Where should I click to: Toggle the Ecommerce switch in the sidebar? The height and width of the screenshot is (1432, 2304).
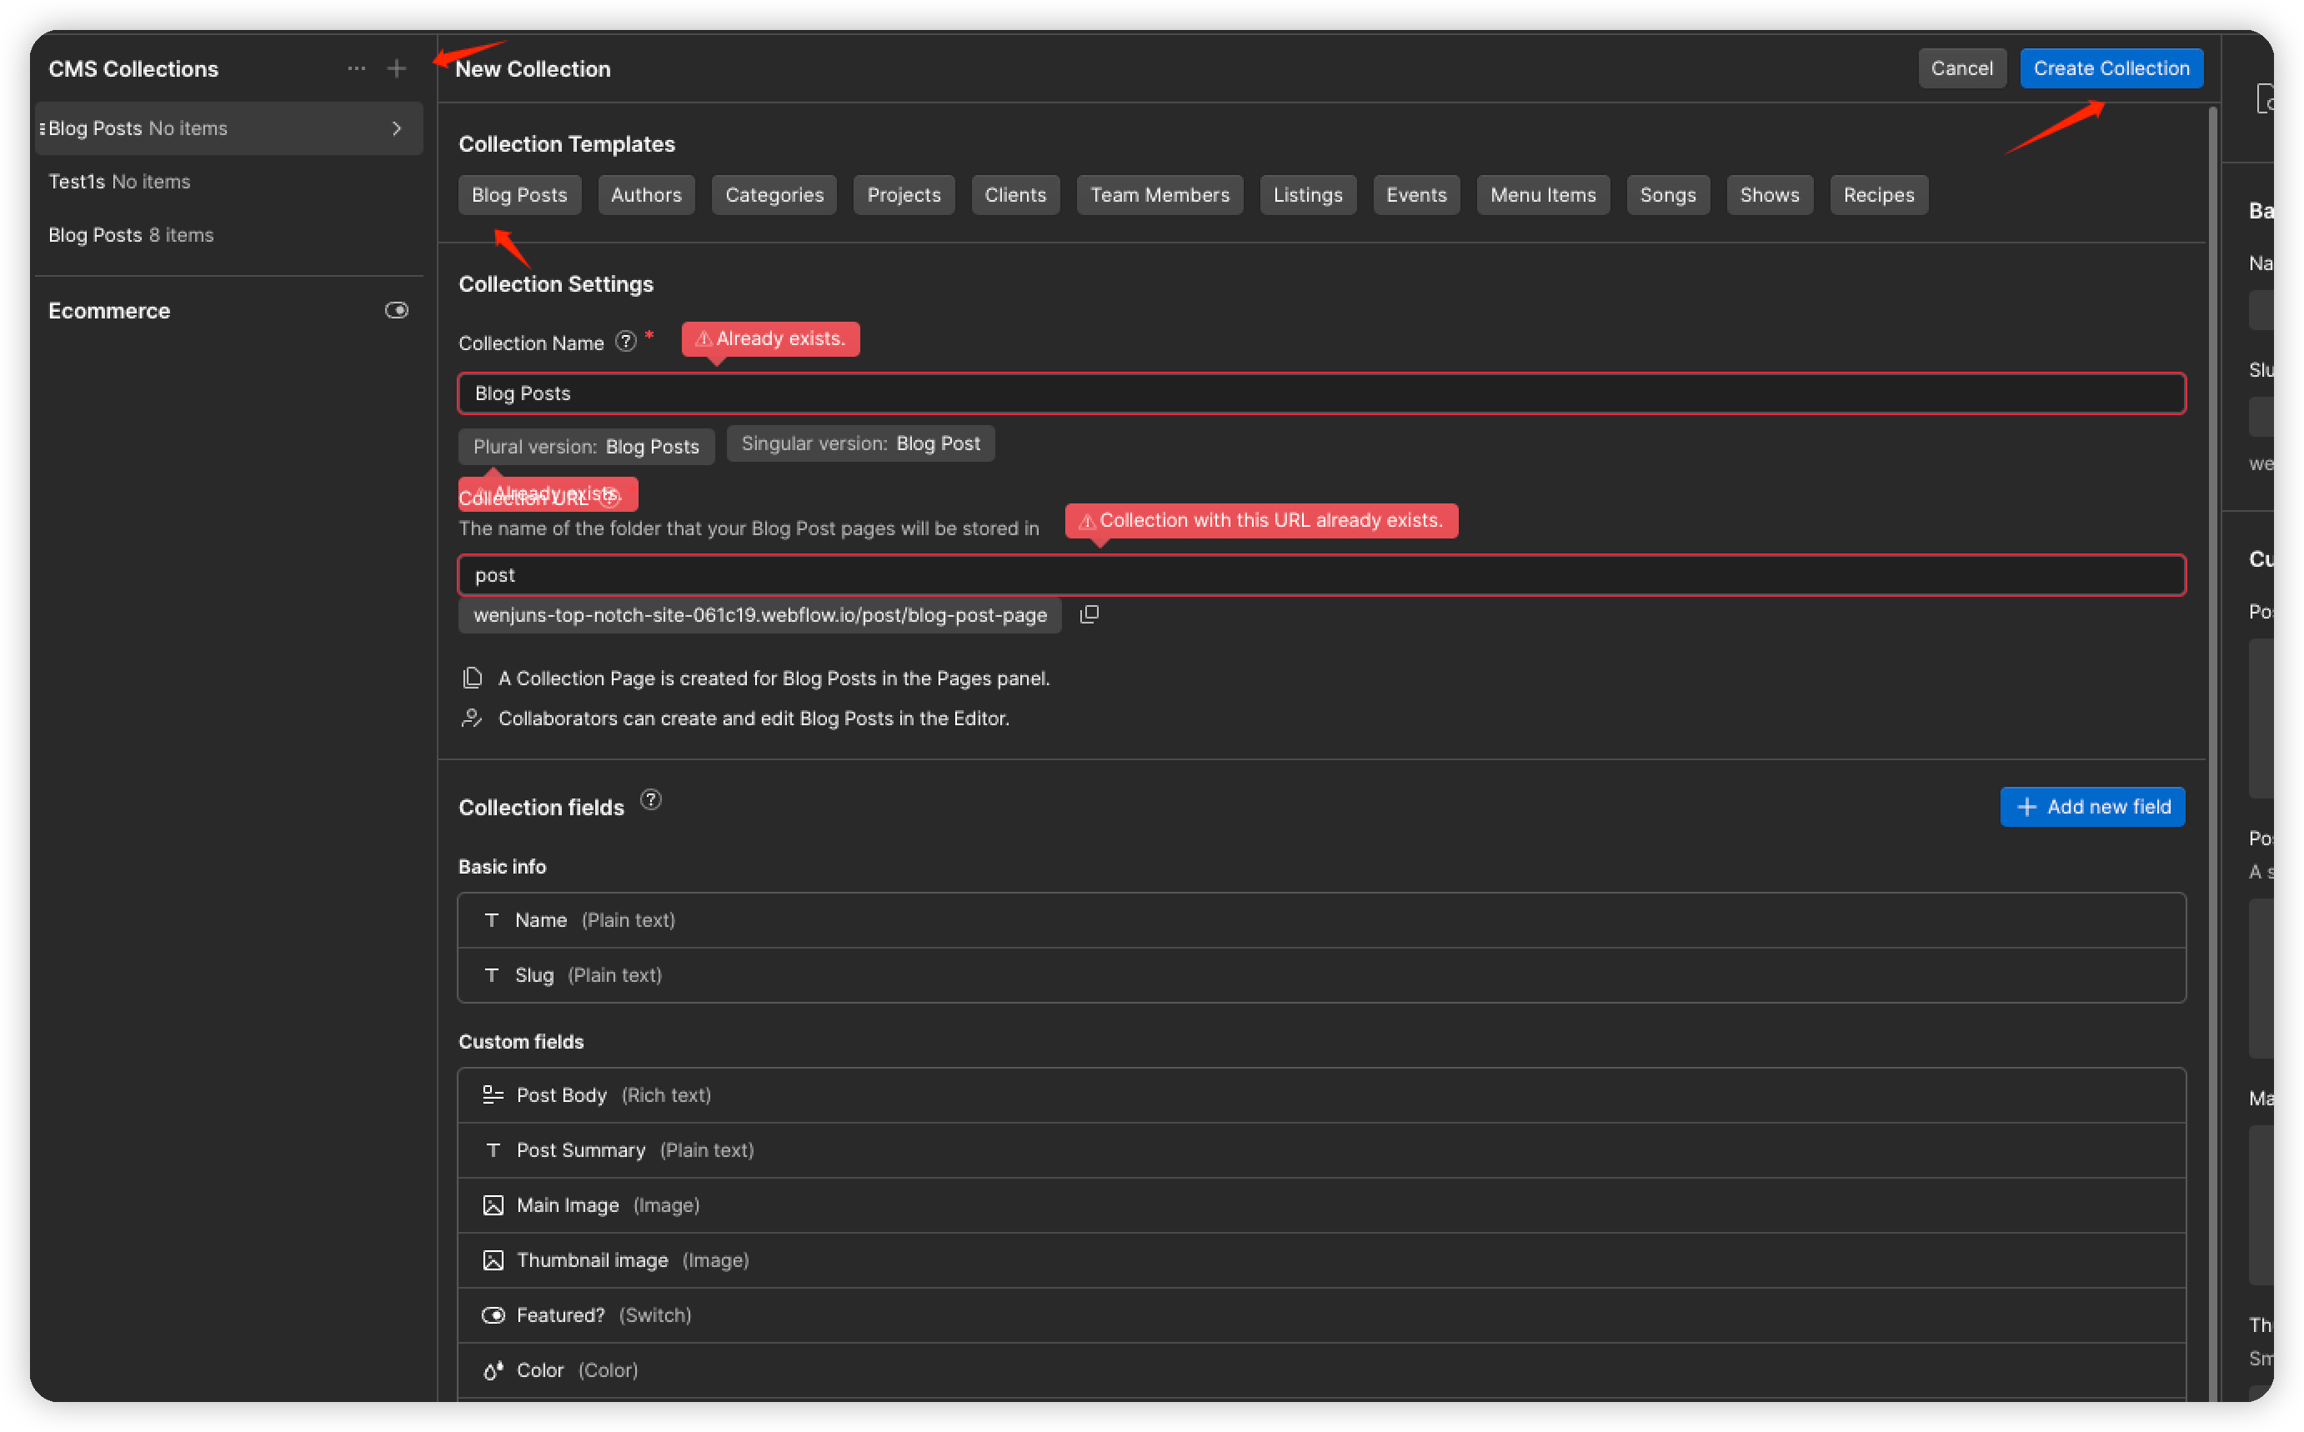tap(397, 310)
